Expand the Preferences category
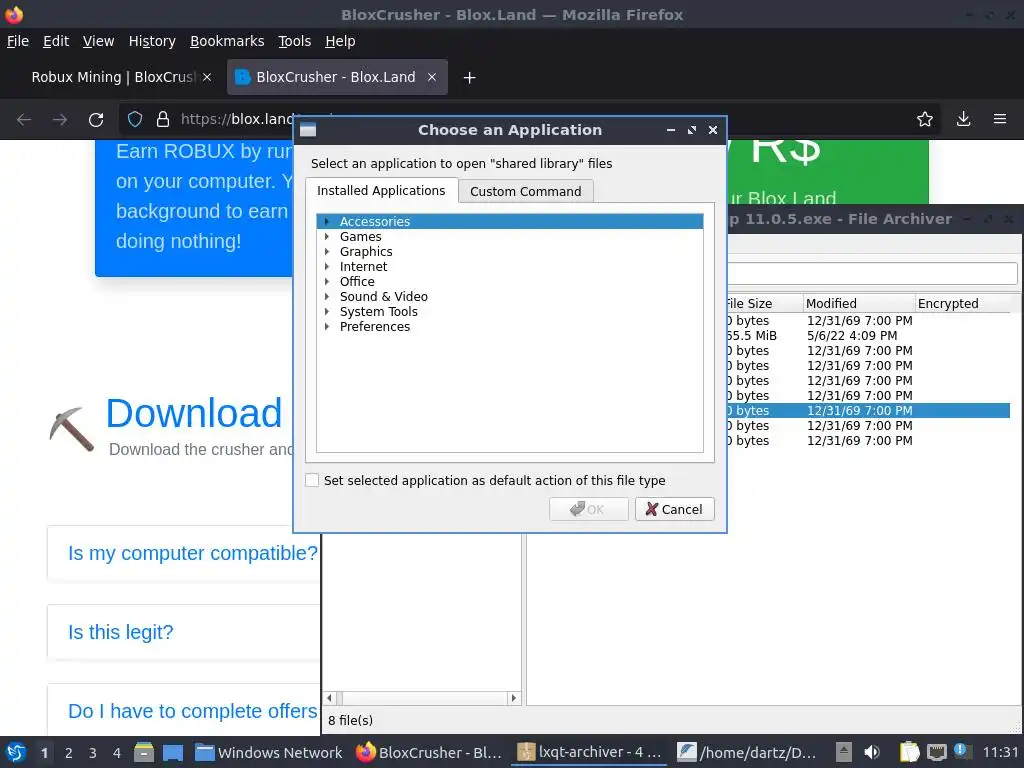Viewport: 1024px width, 768px height. click(x=327, y=327)
